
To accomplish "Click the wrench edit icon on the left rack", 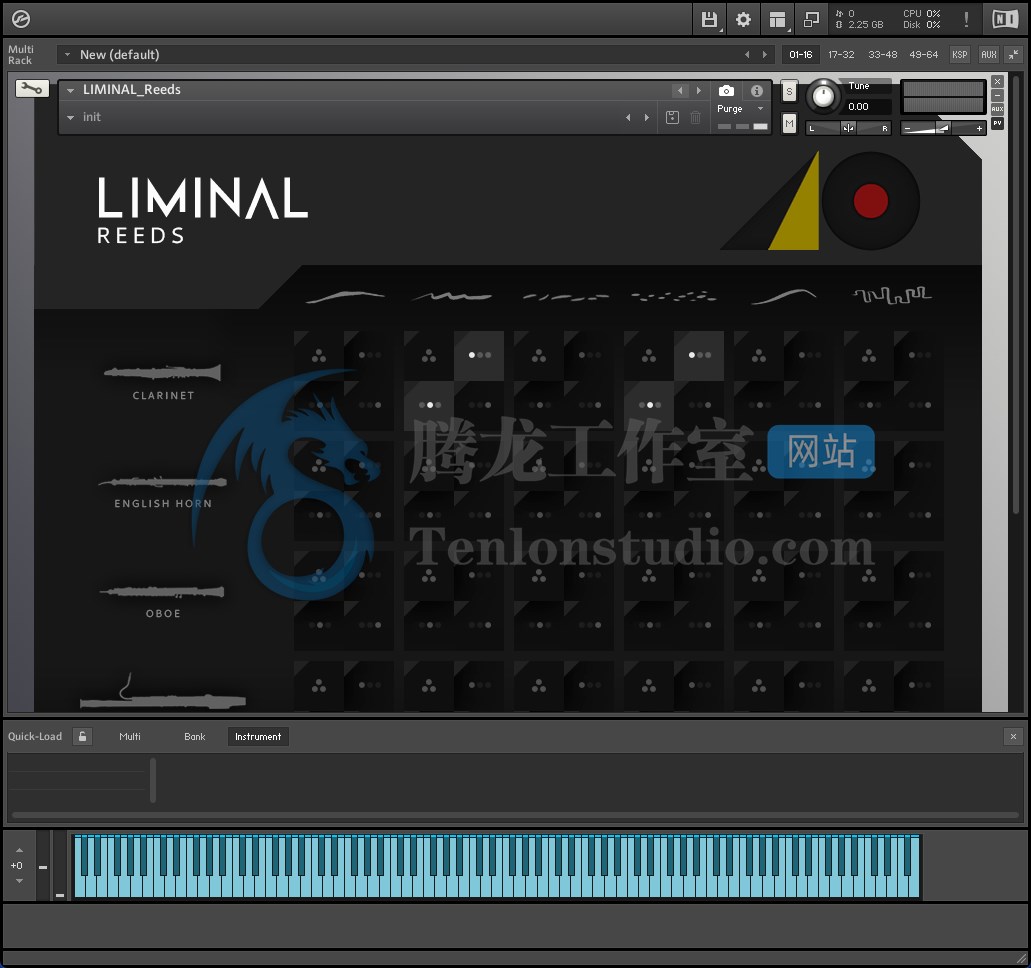I will pos(31,87).
